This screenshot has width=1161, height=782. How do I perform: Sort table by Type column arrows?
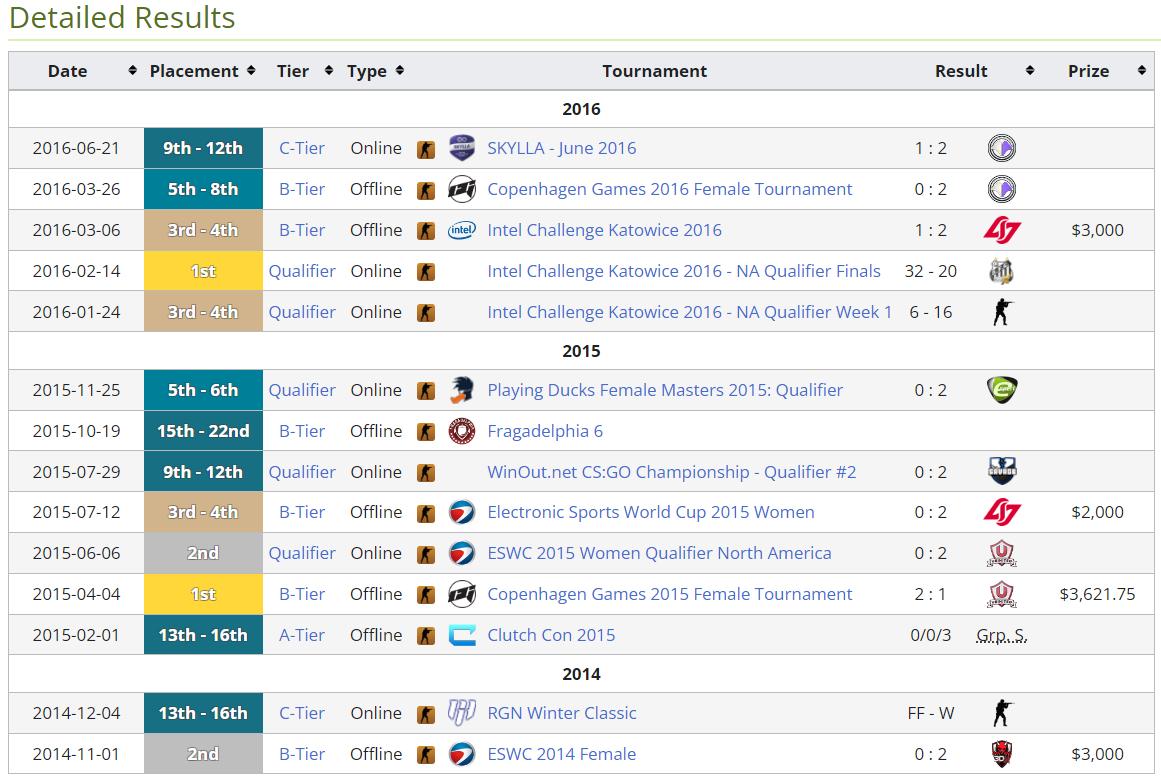coord(400,70)
